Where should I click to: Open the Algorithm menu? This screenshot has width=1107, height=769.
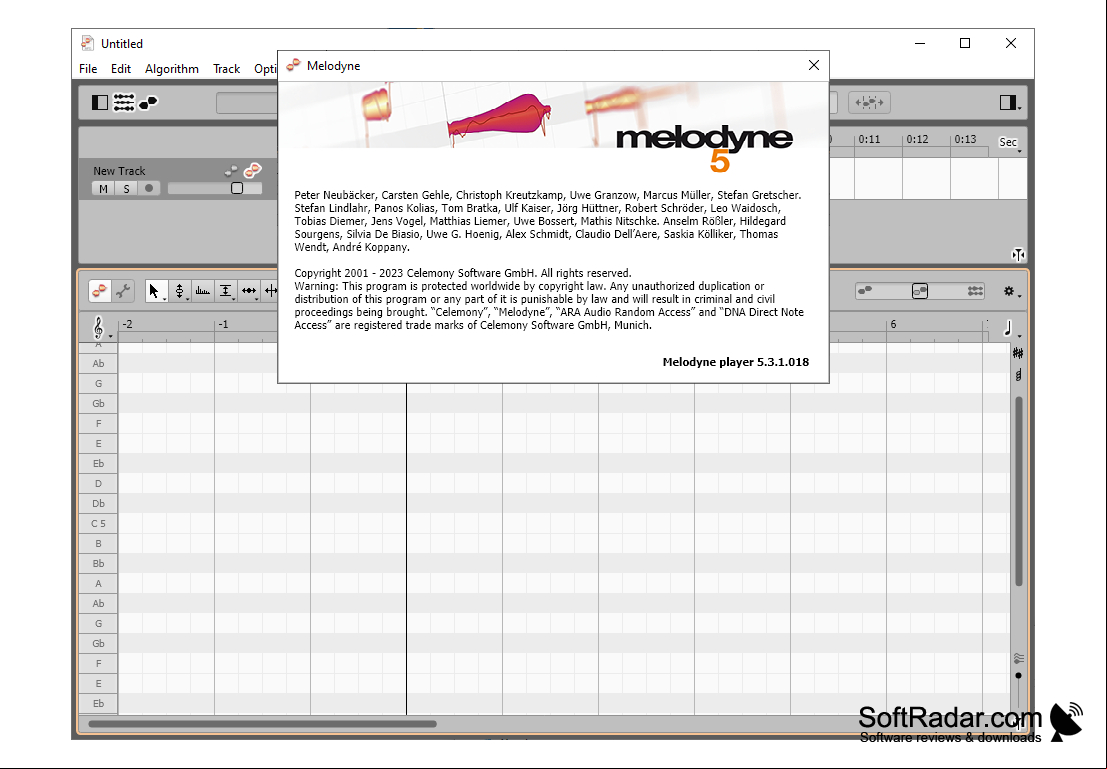(172, 68)
